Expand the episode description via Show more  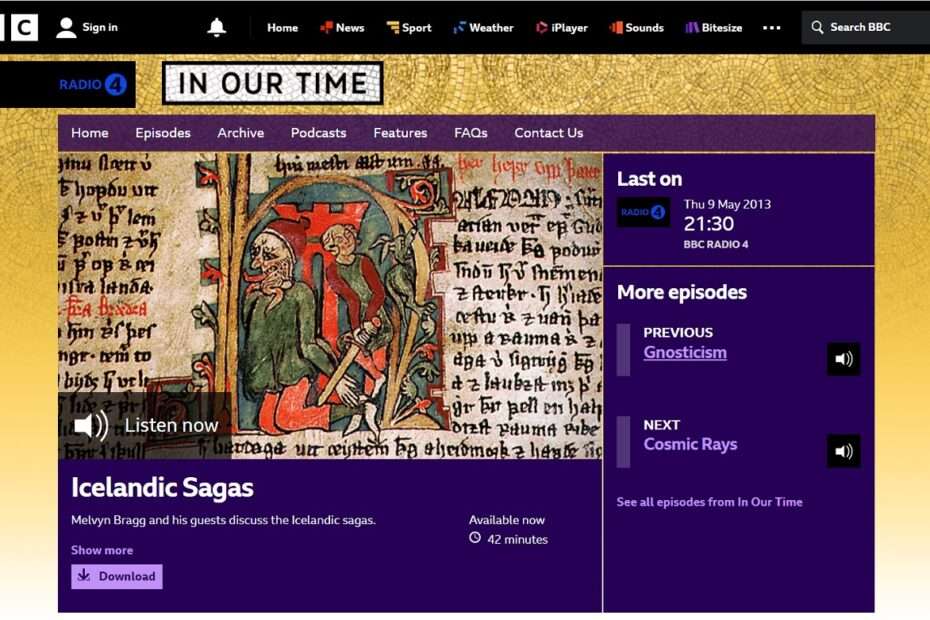point(101,550)
